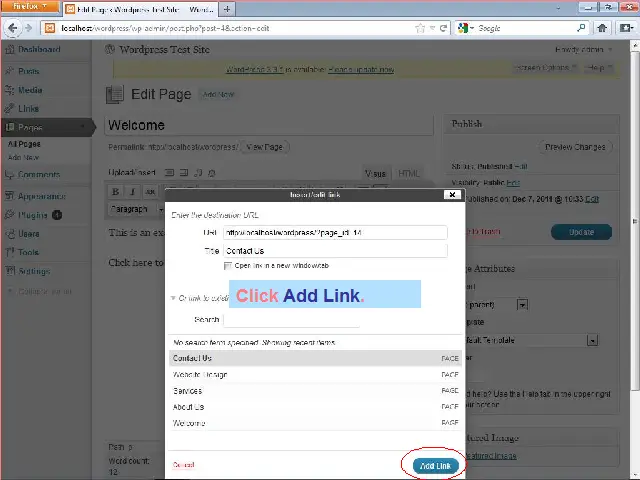The width and height of the screenshot is (640, 480).
Task: Open the Help tab
Action: click(599, 67)
